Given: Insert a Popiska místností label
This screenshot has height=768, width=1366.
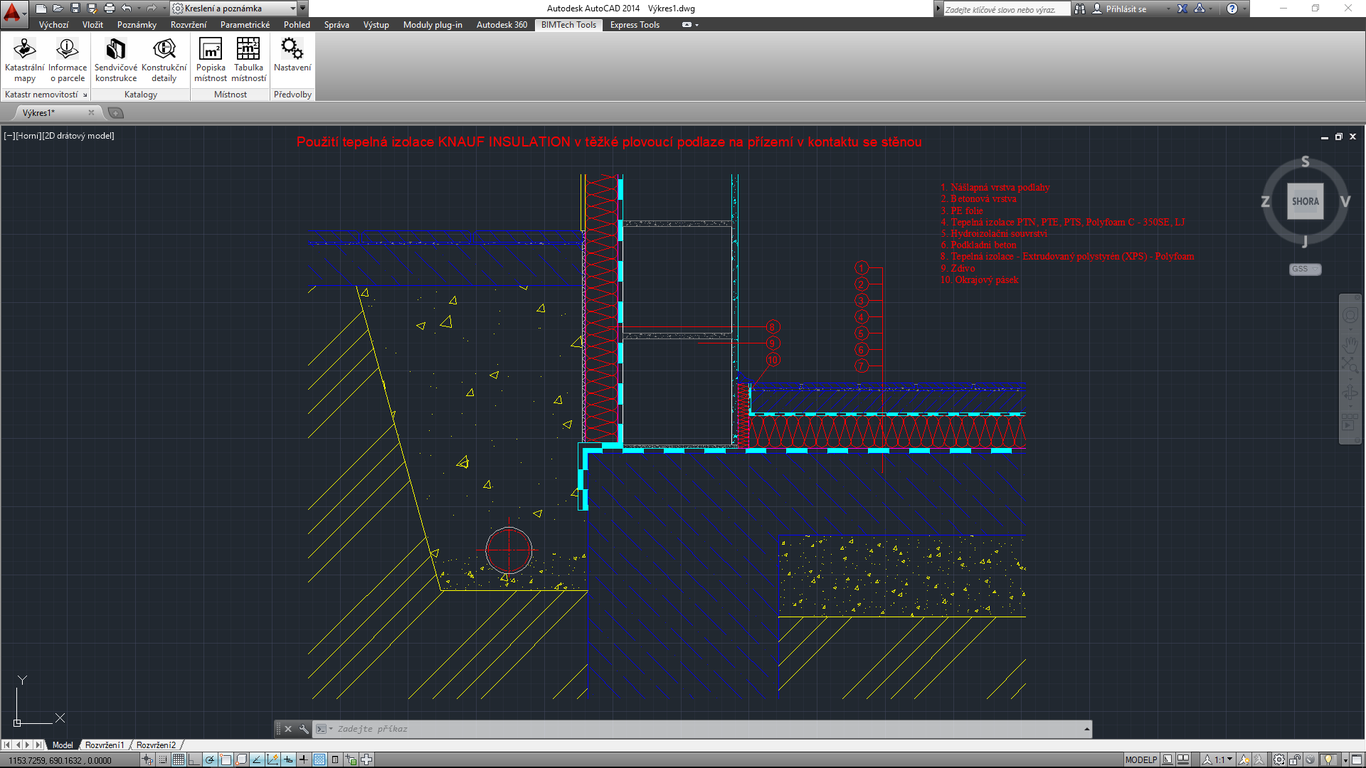Looking at the screenshot, I should [210, 59].
